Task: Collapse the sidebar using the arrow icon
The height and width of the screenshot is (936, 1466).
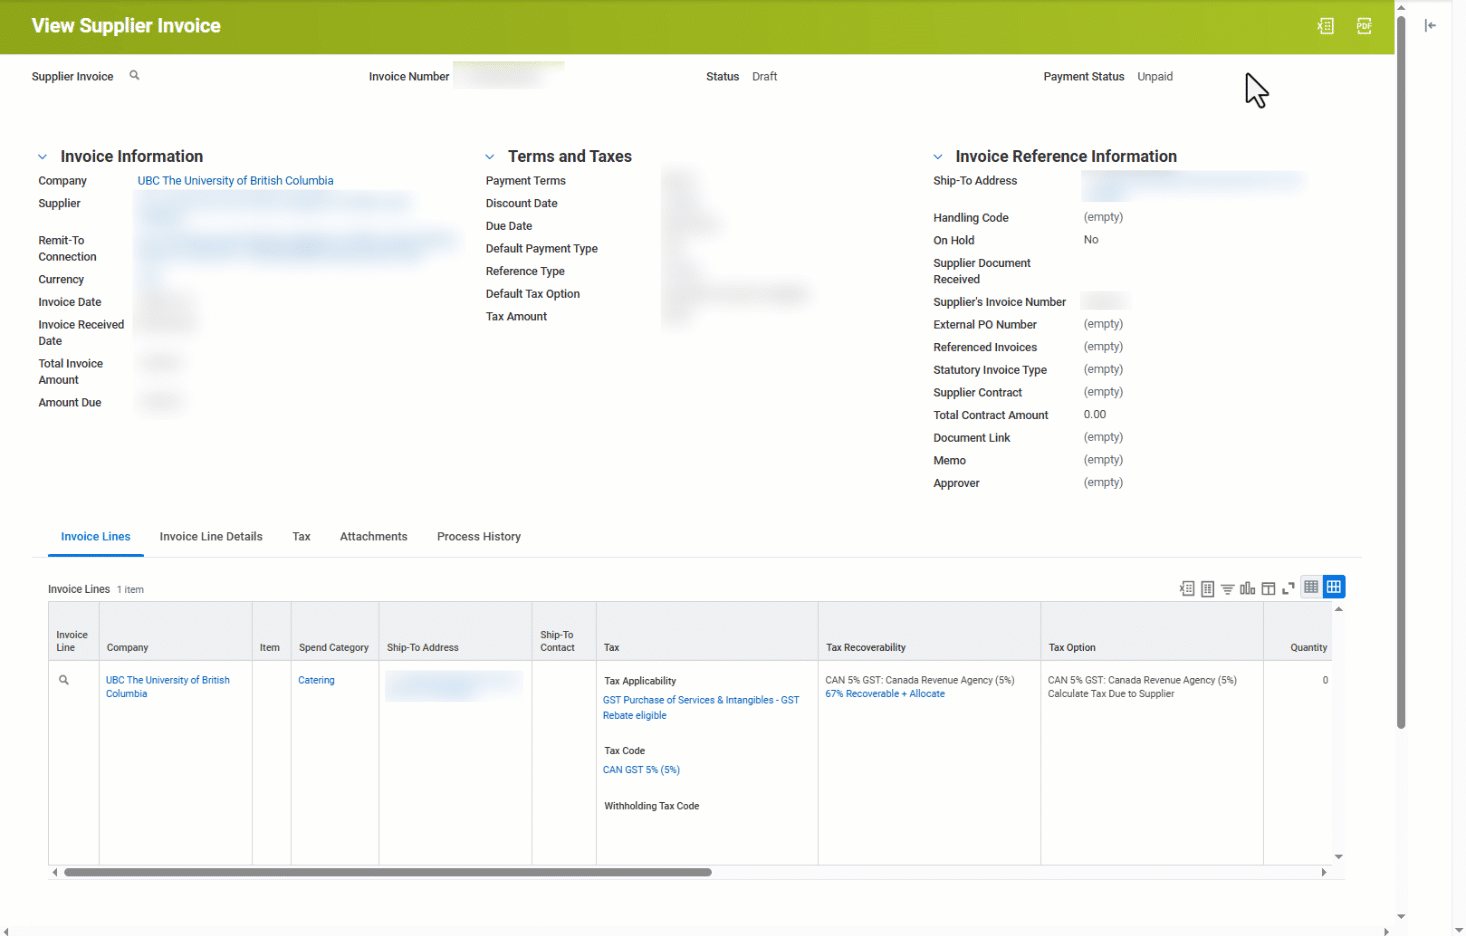Action: coord(1430,25)
